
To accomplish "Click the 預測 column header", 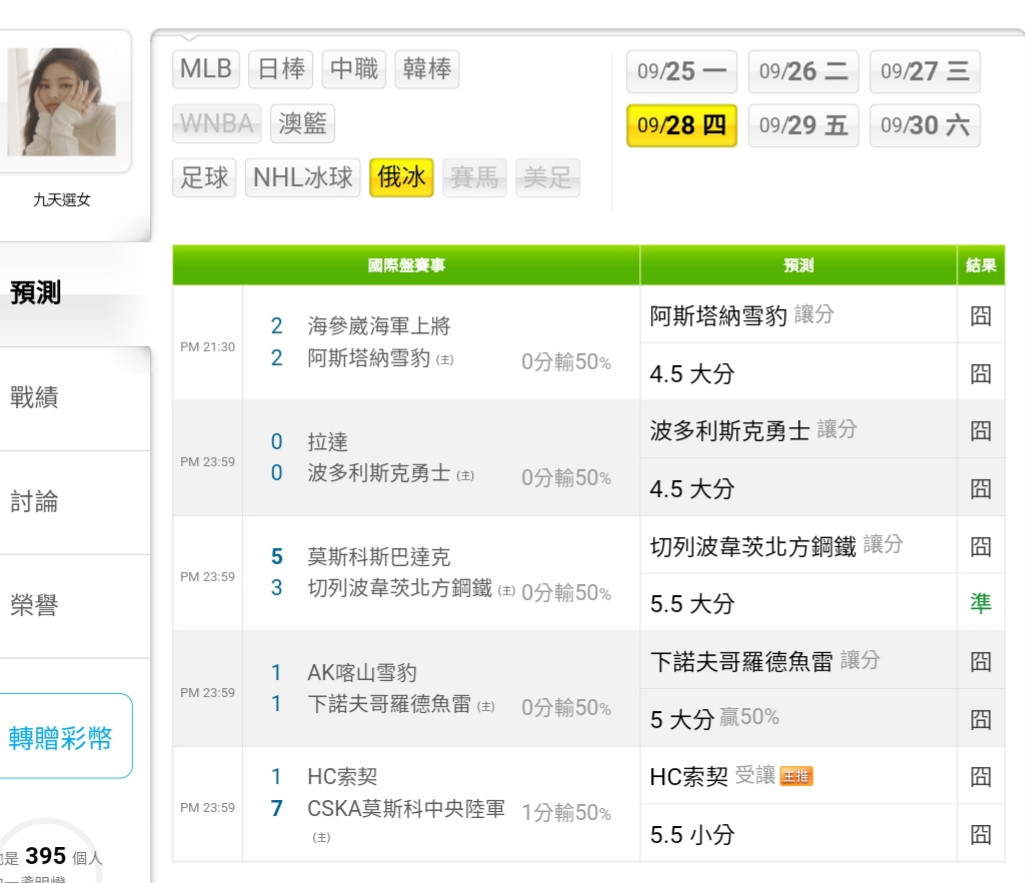I will (x=799, y=265).
